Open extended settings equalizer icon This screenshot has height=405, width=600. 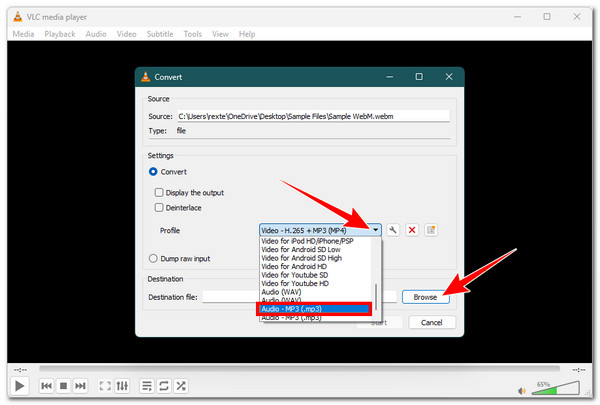pyautogui.click(x=122, y=385)
